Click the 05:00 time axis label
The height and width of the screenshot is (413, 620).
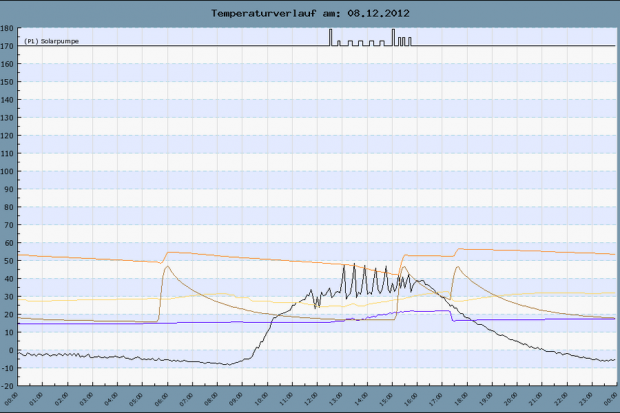(136, 399)
